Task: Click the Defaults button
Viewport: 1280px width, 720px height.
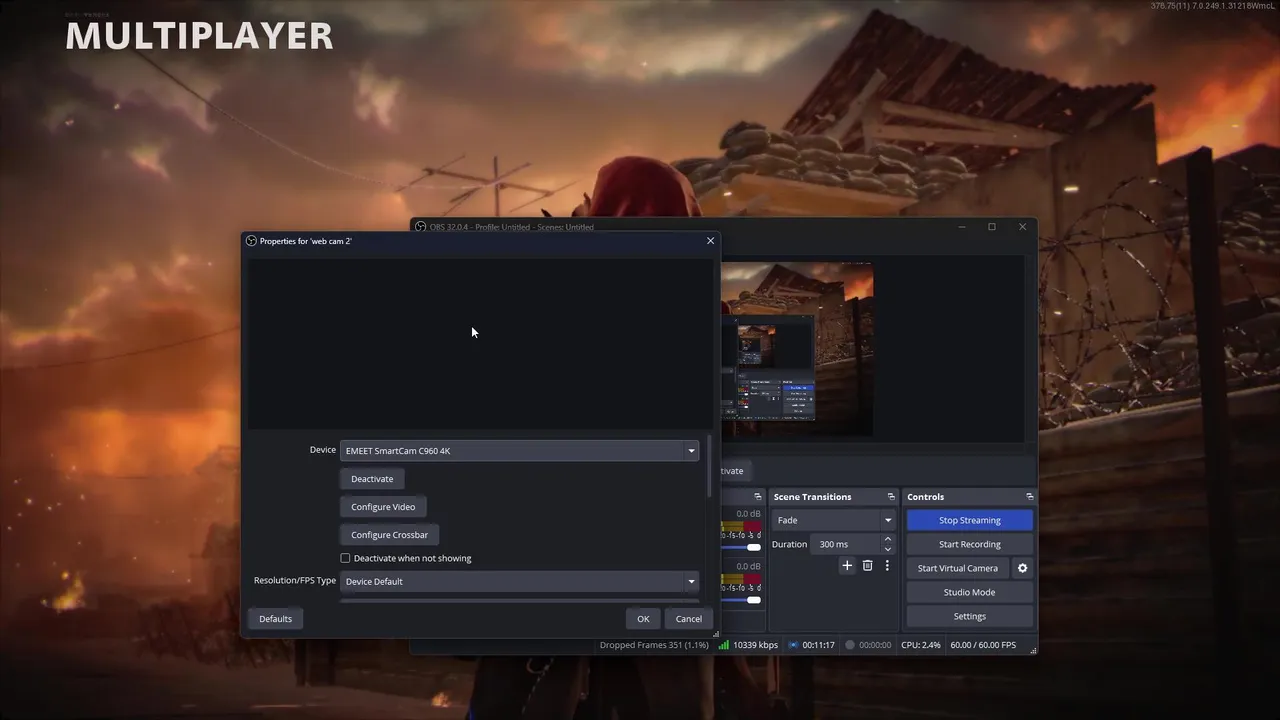Action: point(275,619)
